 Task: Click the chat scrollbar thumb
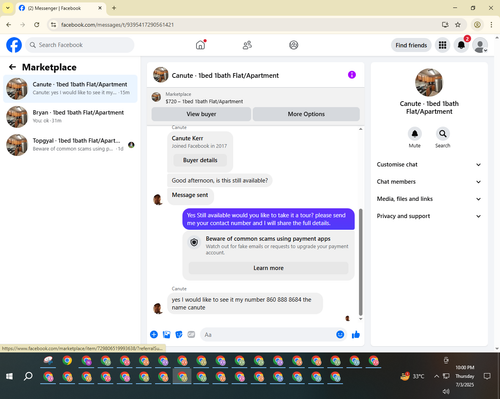click(360, 262)
